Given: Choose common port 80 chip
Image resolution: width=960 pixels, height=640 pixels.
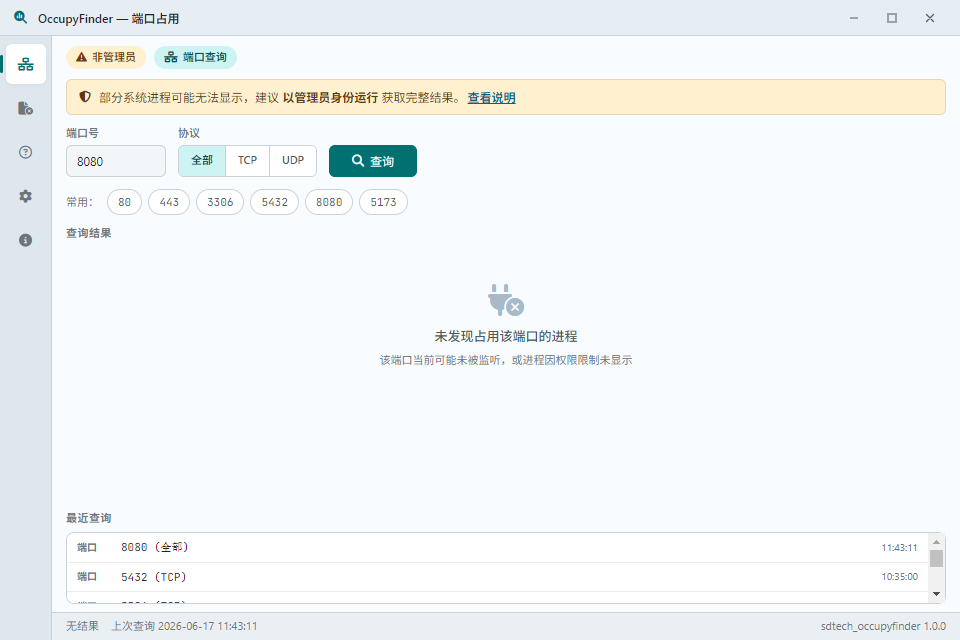Looking at the screenshot, I should pos(124,202).
